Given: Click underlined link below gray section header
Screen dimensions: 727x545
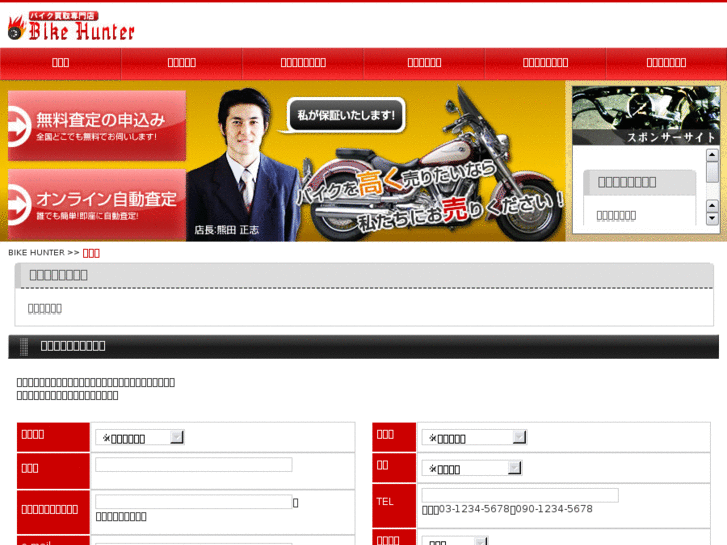Looking at the screenshot, I should (x=45, y=308).
